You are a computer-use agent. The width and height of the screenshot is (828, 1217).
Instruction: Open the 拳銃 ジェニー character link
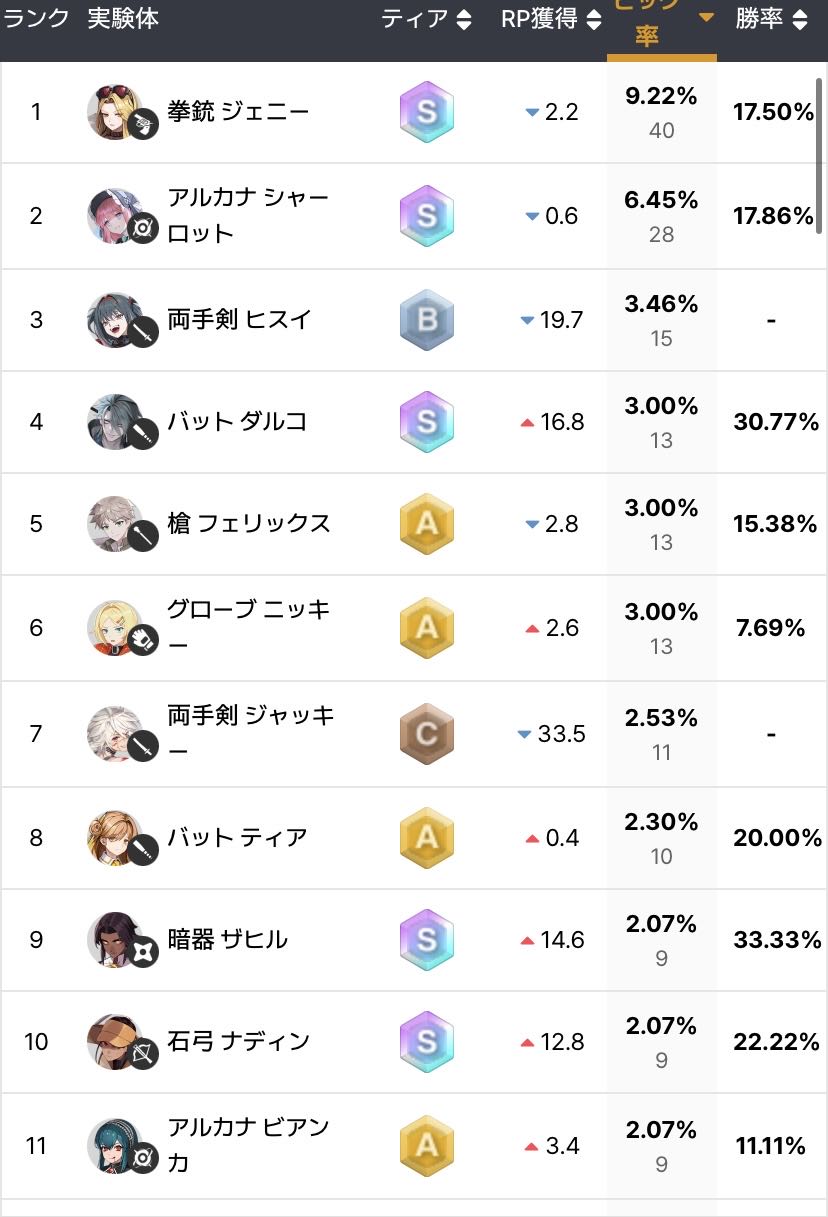[x=238, y=111]
